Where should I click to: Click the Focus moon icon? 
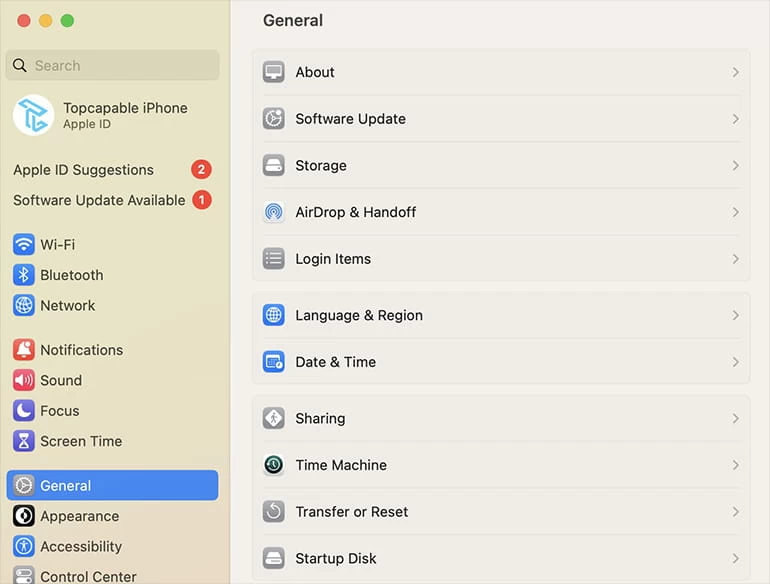pyautogui.click(x=23, y=411)
